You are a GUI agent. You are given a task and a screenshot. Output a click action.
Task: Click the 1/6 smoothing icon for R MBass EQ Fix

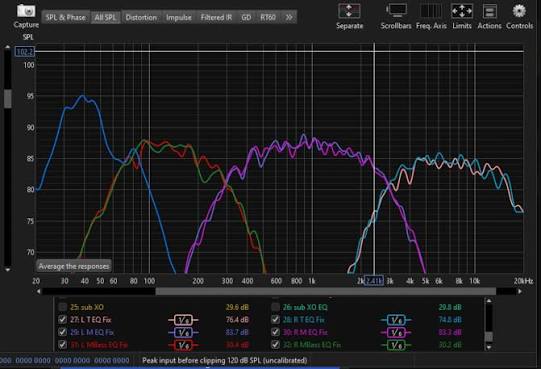tap(396, 345)
